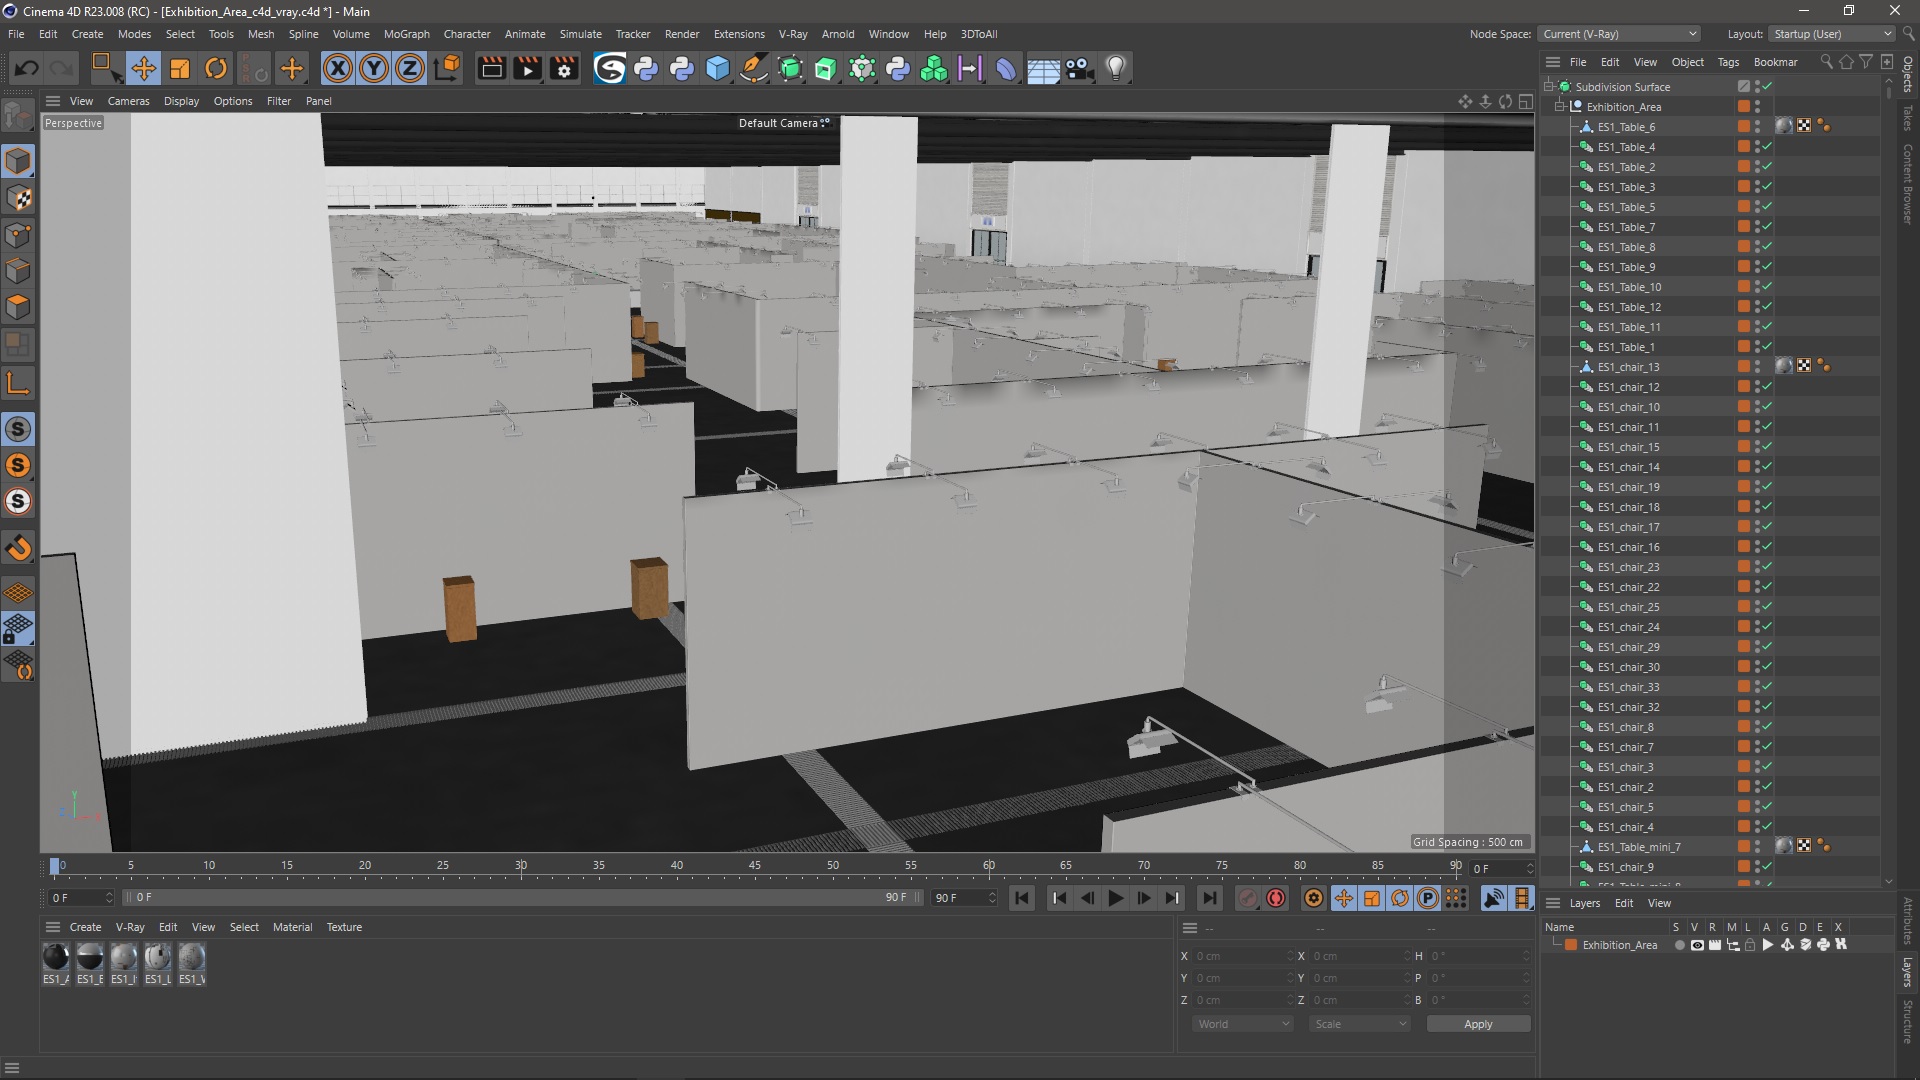Toggle enable checkmark for Subdivision Surface
Screen dimensions: 1920x1080
(x=1768, y=86)
